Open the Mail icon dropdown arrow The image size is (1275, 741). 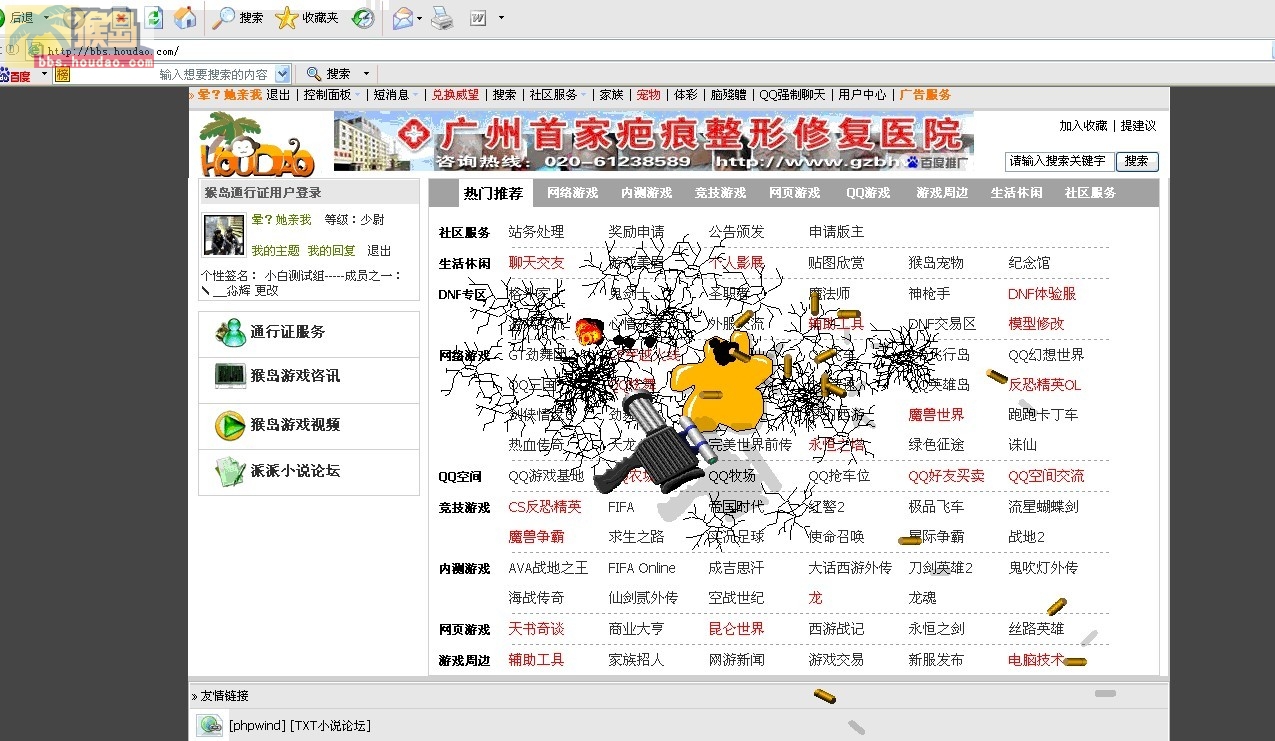point(419,18)
